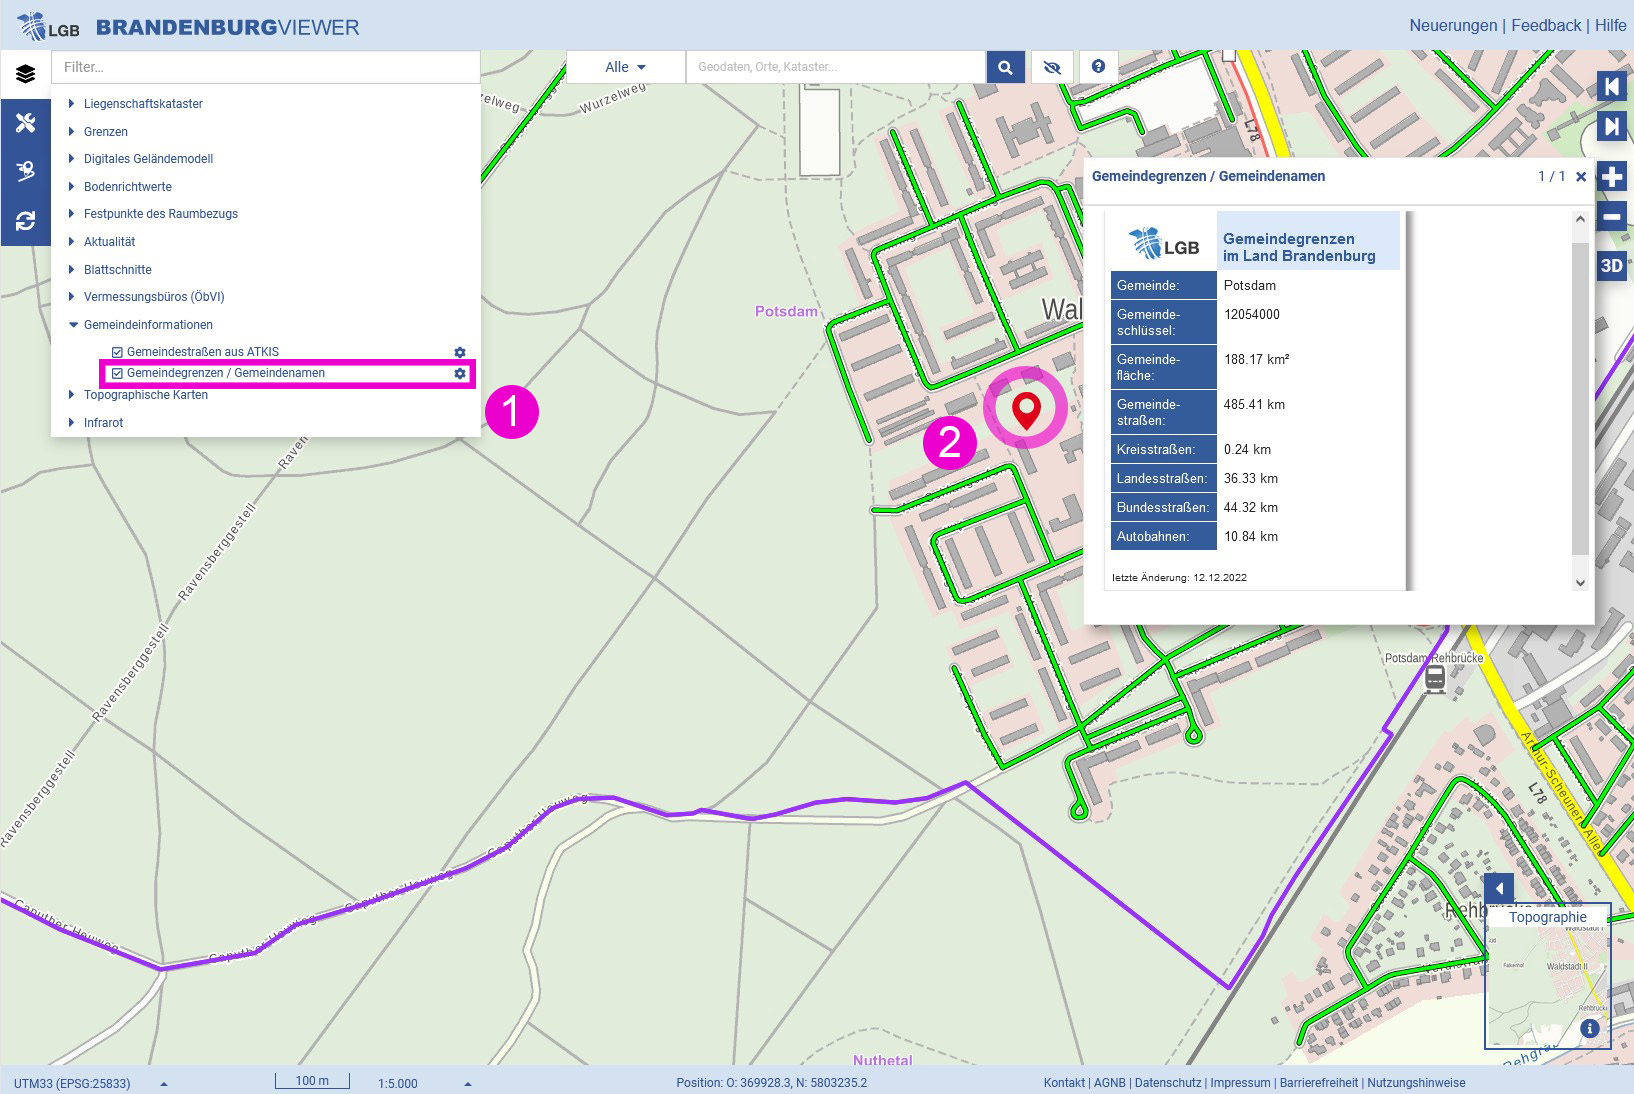Open Nutzungshinweise footer link
1634x1094 pixels.
(x=1416, y=1083)
